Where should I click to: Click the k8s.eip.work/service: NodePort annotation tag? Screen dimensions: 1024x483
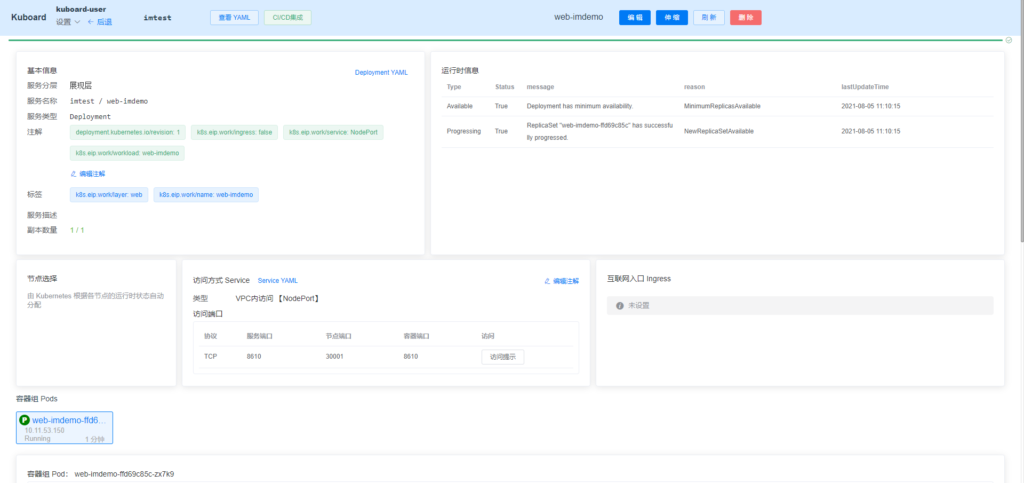tap(333, 132)
